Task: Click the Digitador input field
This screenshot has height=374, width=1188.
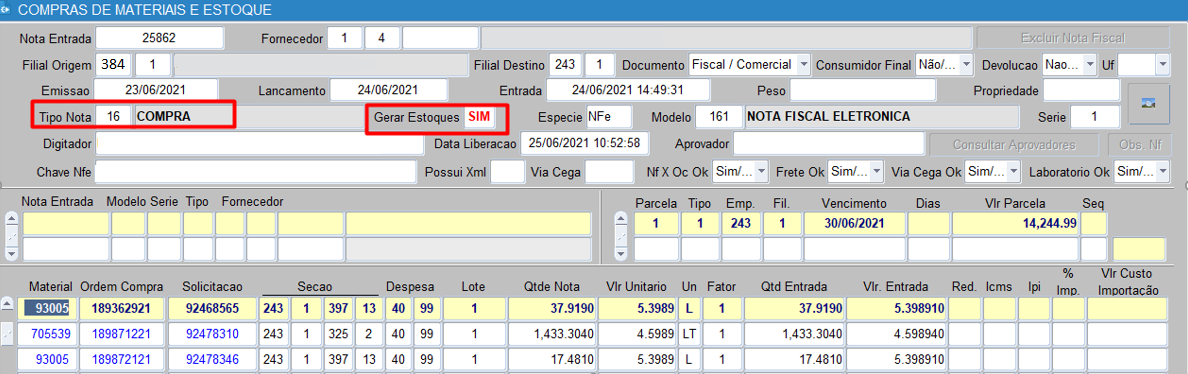Action: pos(259,144)
